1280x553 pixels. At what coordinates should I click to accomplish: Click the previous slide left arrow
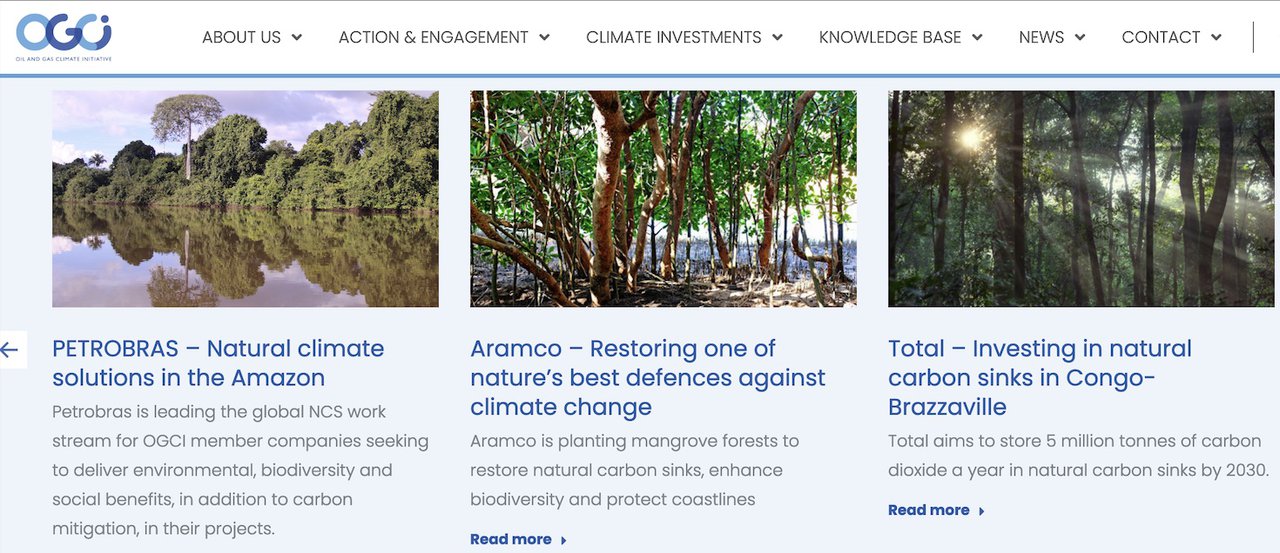click(10, 350)
